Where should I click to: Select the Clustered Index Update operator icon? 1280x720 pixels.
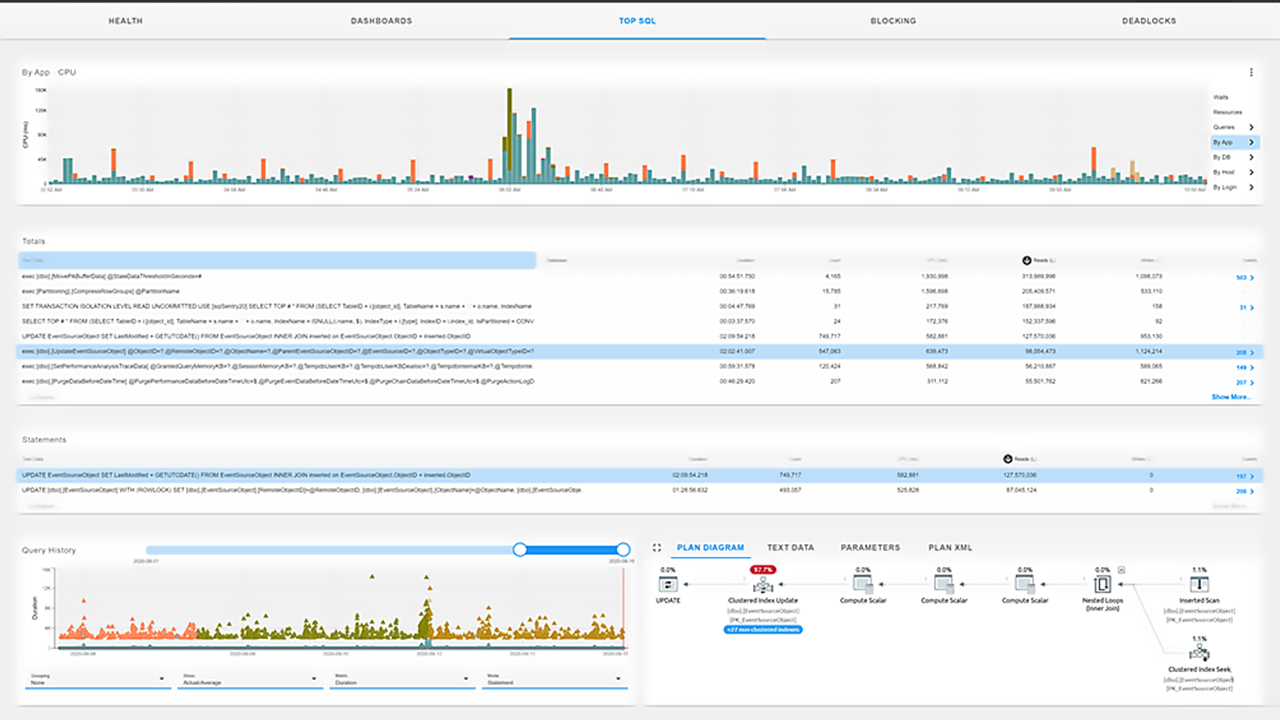(763, 585)
